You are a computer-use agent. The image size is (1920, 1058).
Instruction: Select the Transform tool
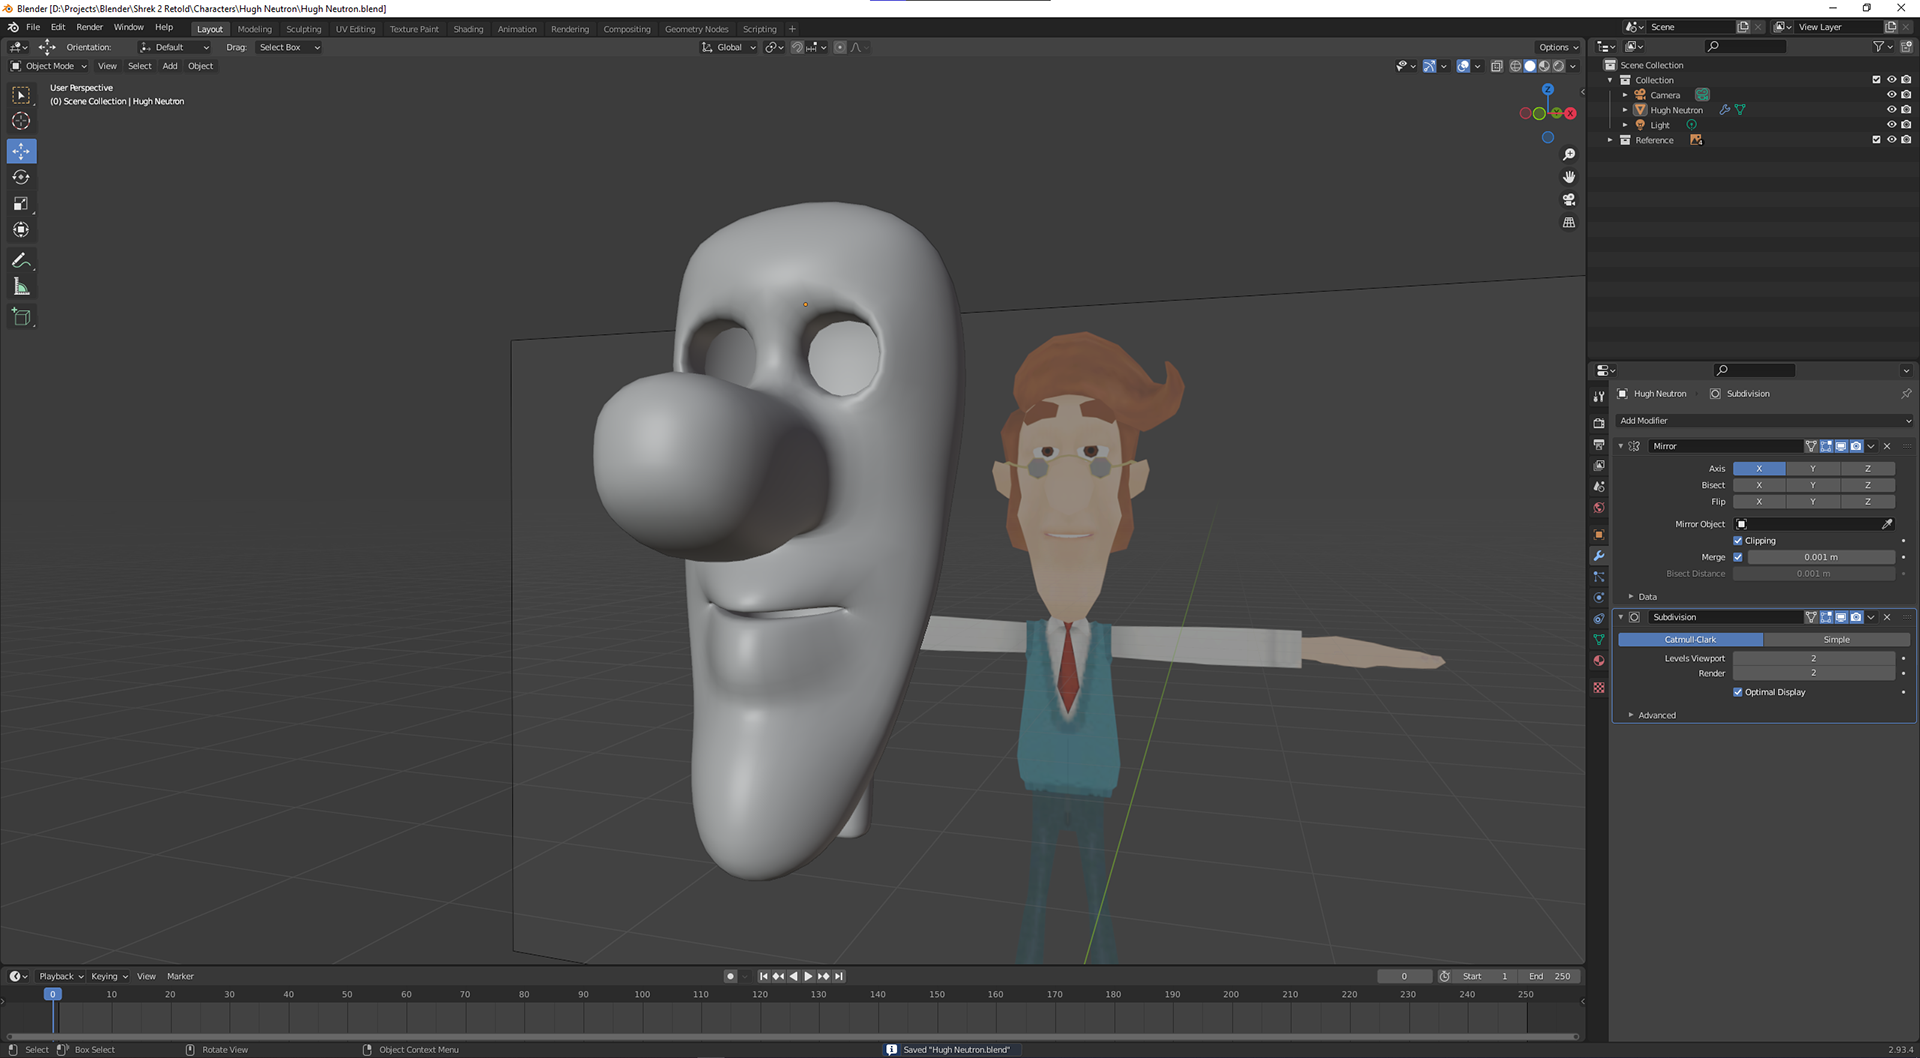(21, 230)
